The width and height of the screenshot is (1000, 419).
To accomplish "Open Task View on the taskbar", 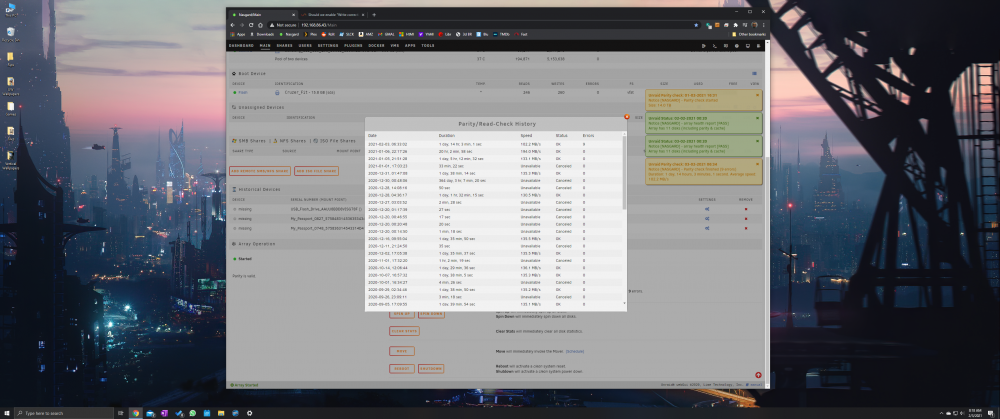I will [x=121, y=413].
